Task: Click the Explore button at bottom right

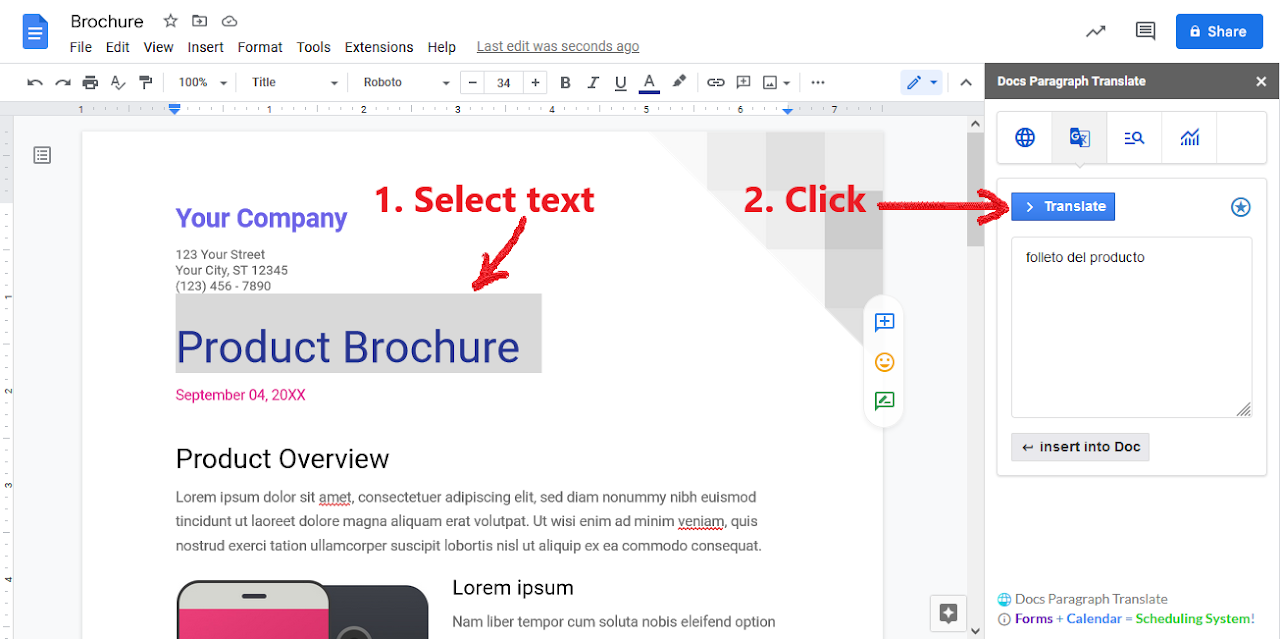Action: coord(948,613)
